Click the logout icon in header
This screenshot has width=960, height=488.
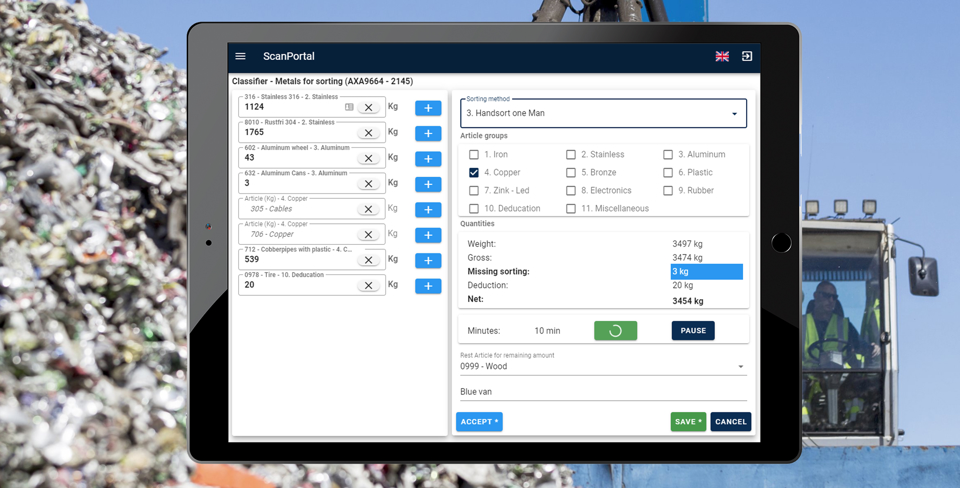click(x=747, y=57)
